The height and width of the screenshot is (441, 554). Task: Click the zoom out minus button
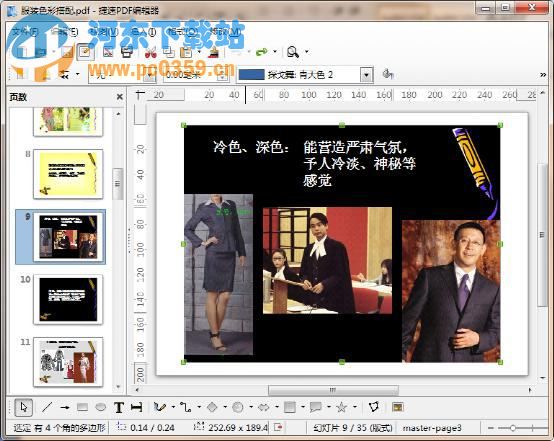coord(490,428)
